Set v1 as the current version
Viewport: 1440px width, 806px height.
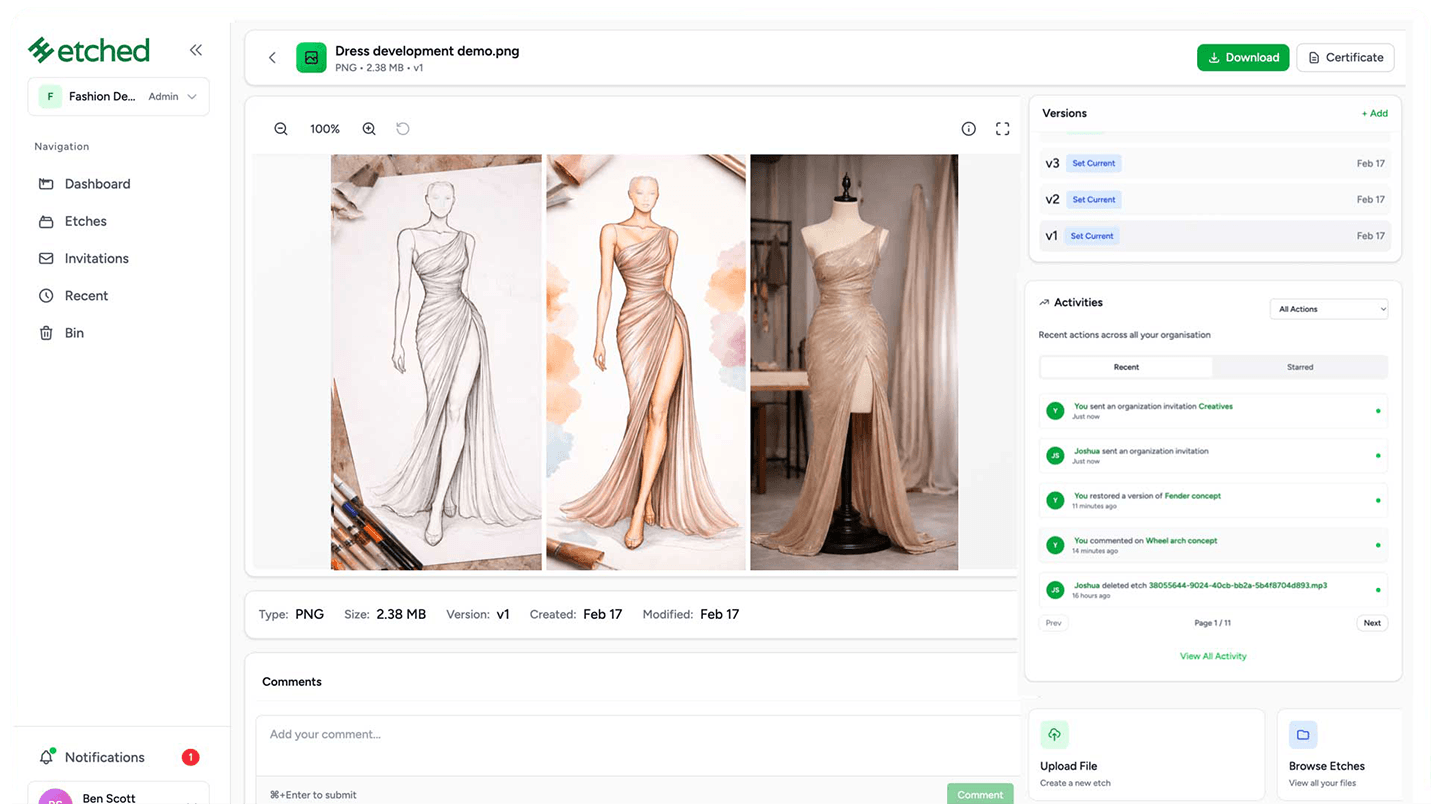point(1092,236)
